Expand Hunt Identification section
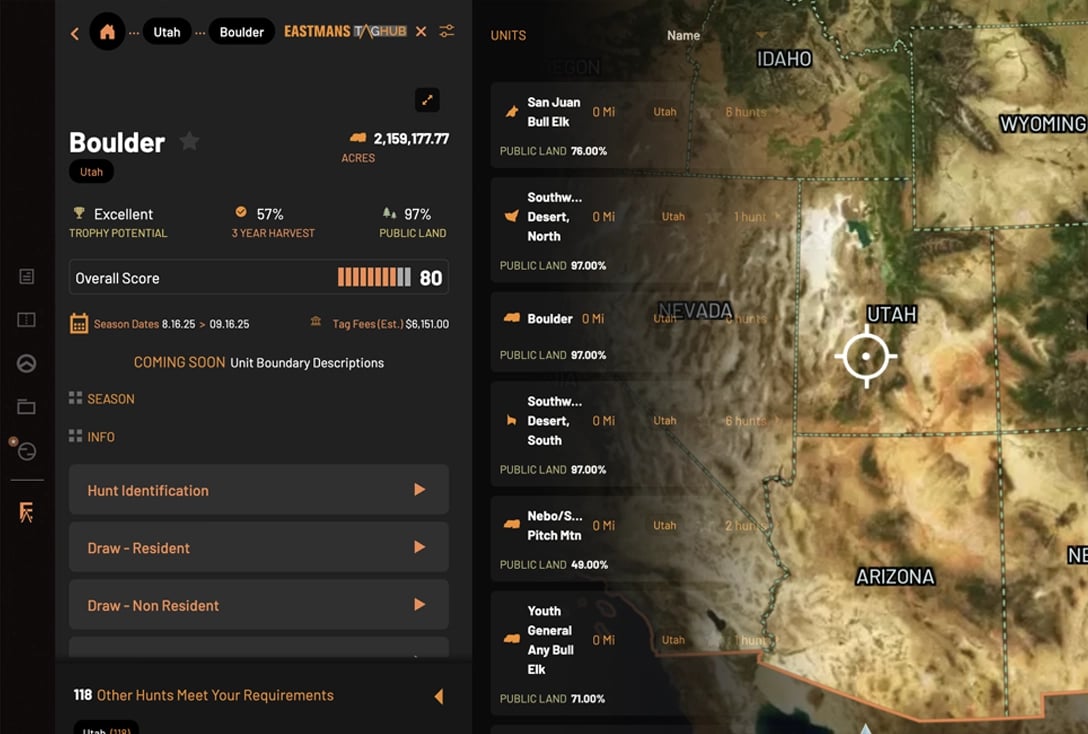The image size is (1088, 734). [259, 490]
